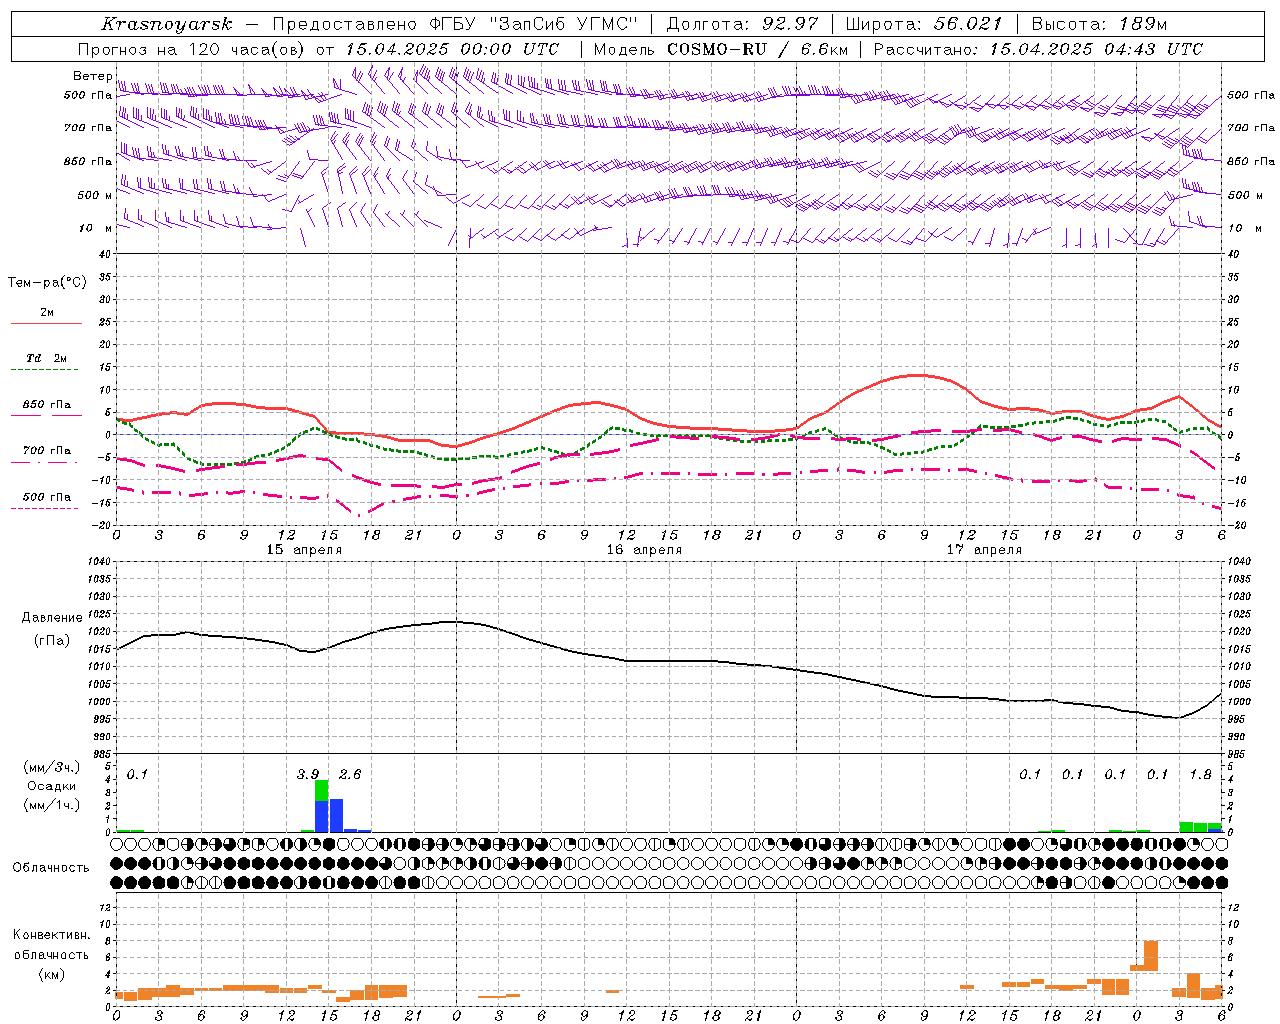This screenshot has height=1024, width=1280.
Task: Click the '2.6' precipitation amount
Action: (x=350, y=774)
